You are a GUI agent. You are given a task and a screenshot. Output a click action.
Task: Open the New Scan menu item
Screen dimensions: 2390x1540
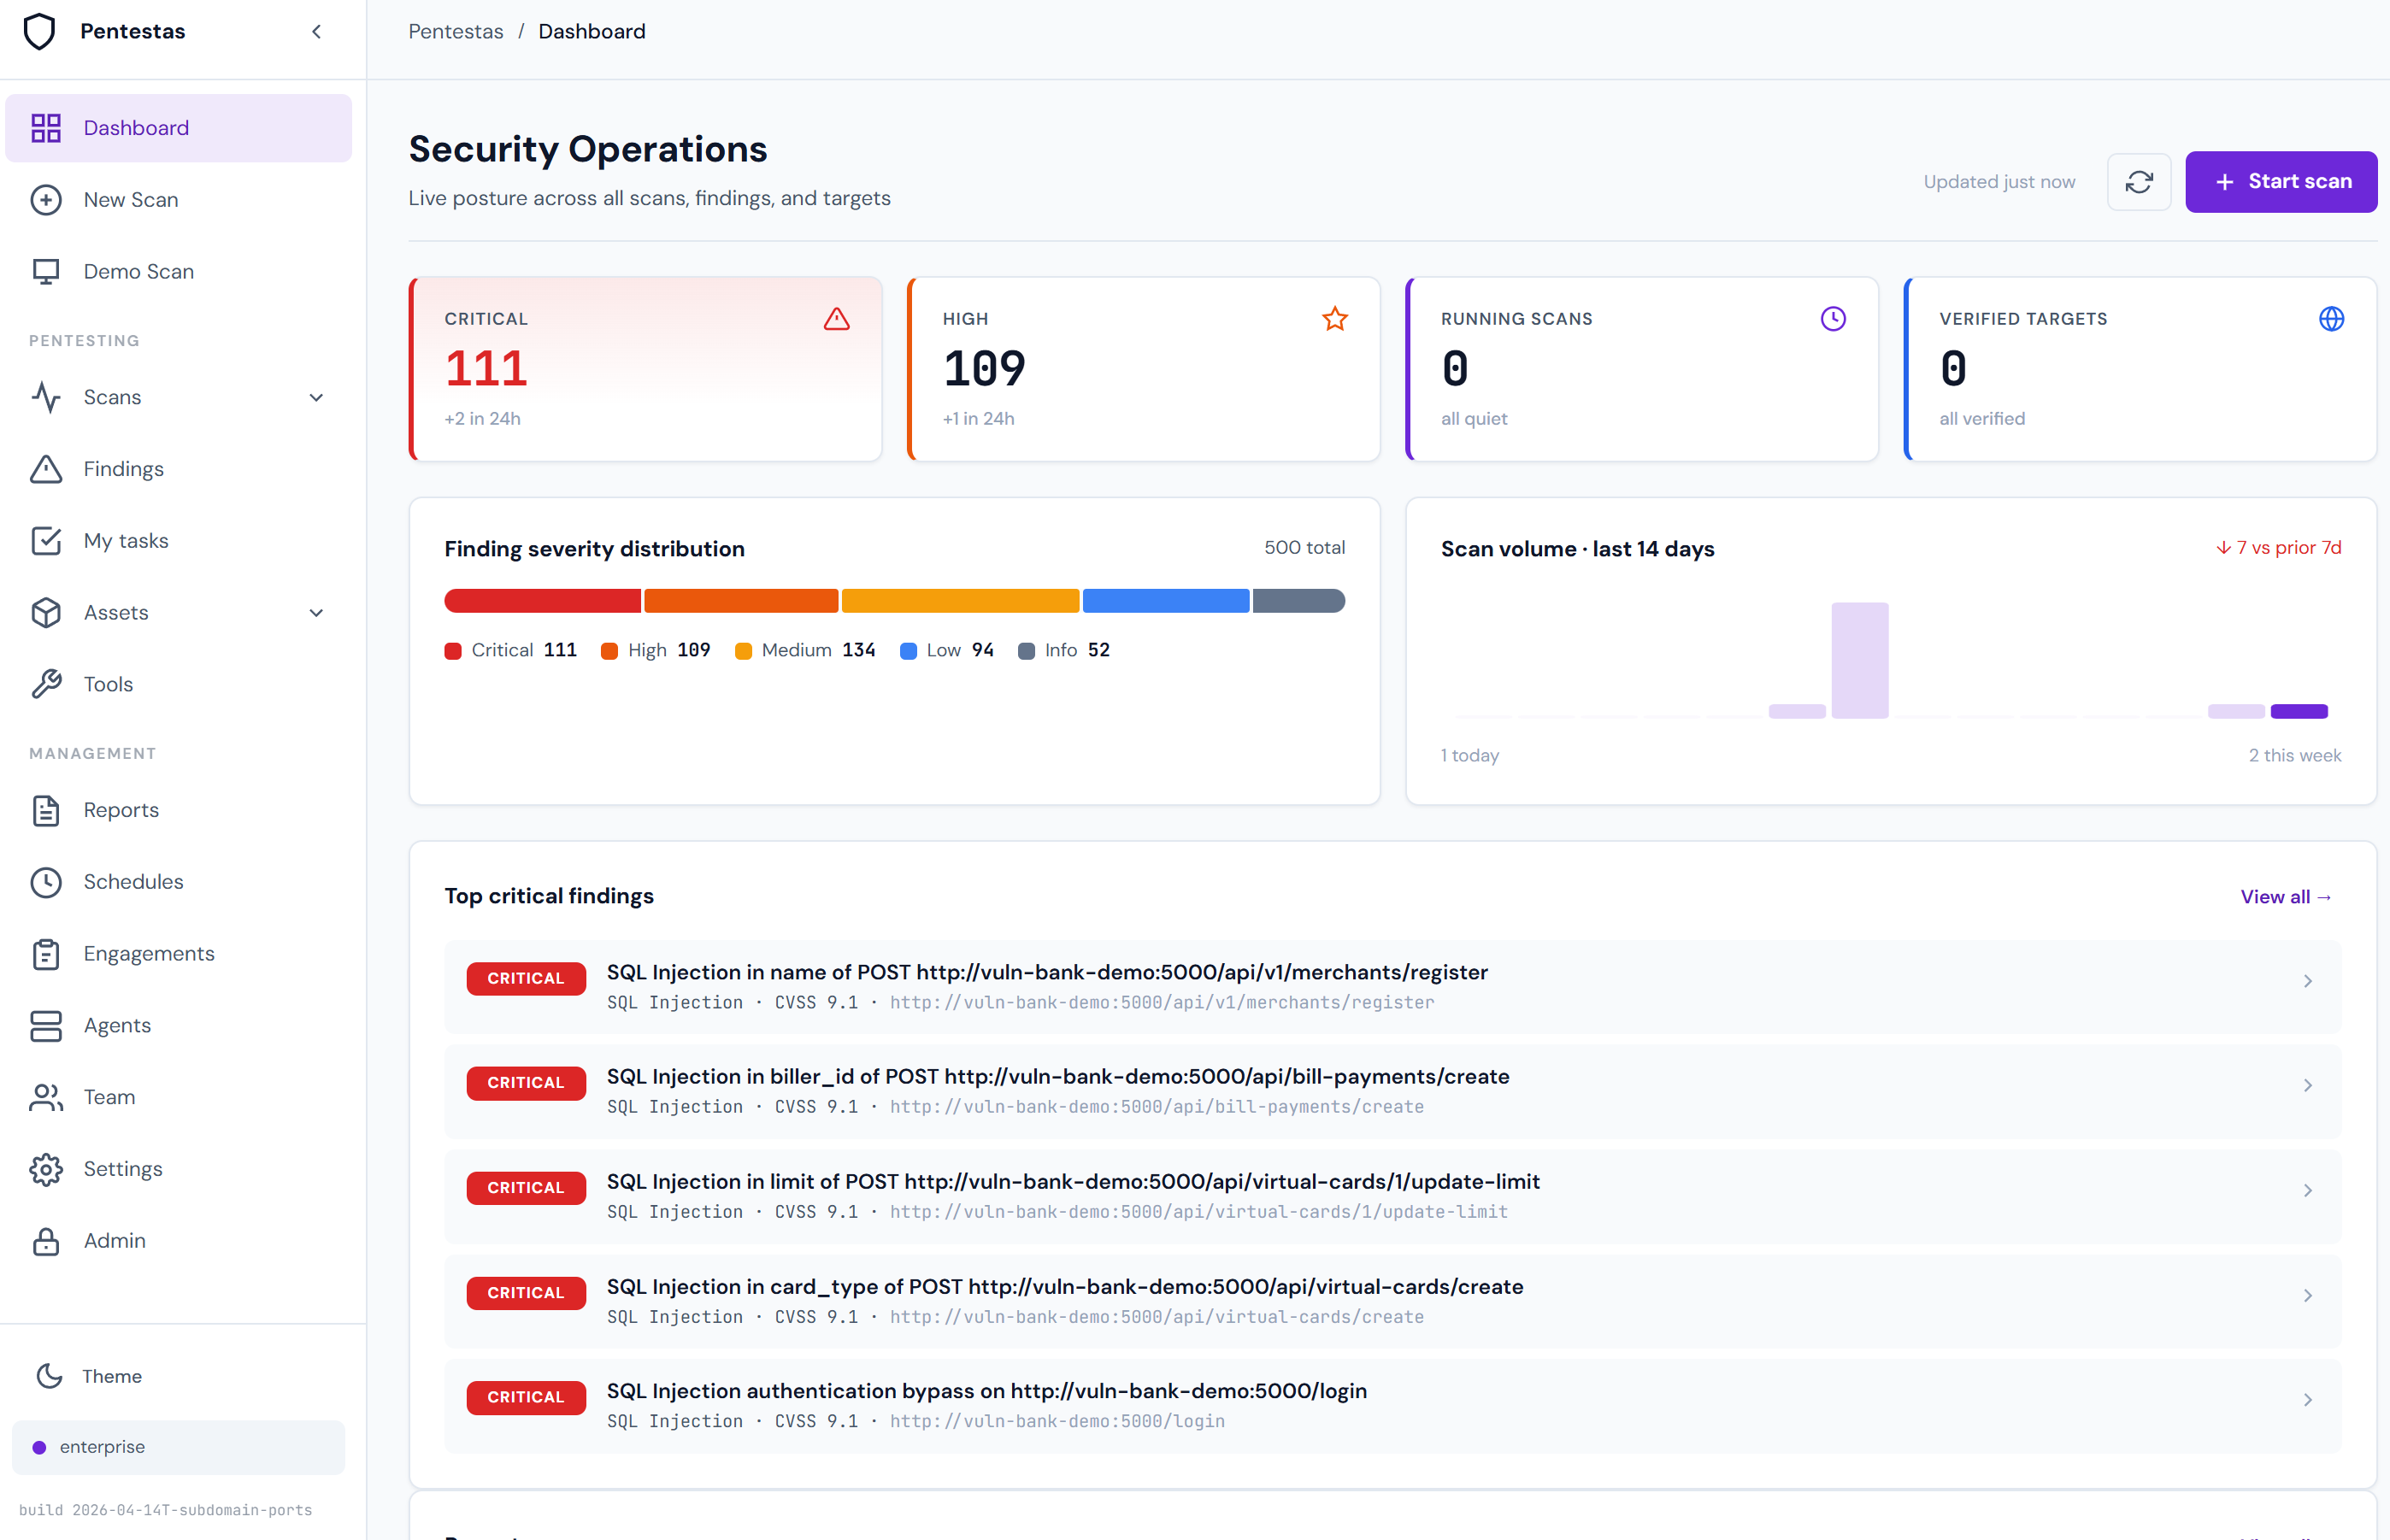(x=179, y=200)
